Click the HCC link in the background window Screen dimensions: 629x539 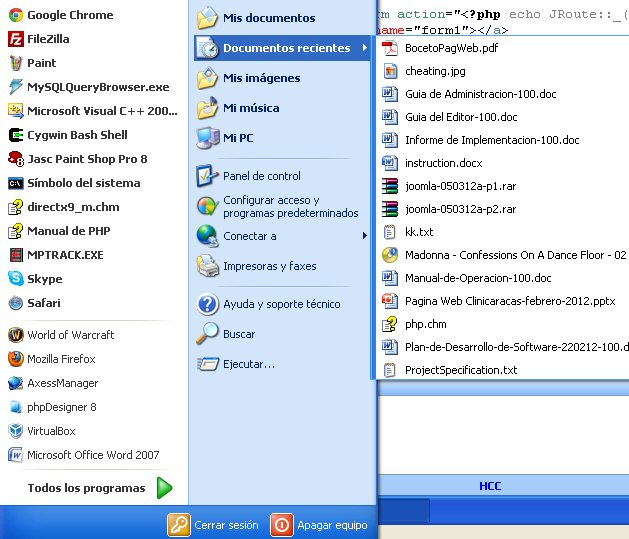point(490,486)
